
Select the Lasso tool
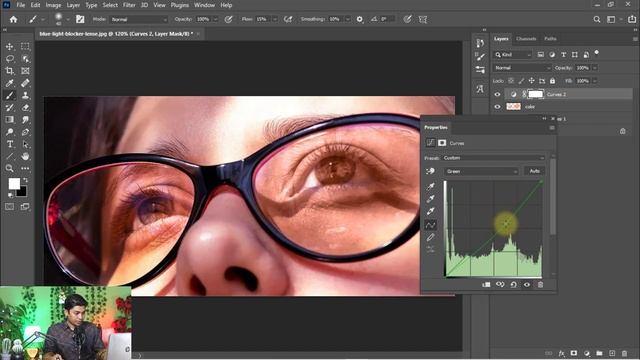[9, 59]
